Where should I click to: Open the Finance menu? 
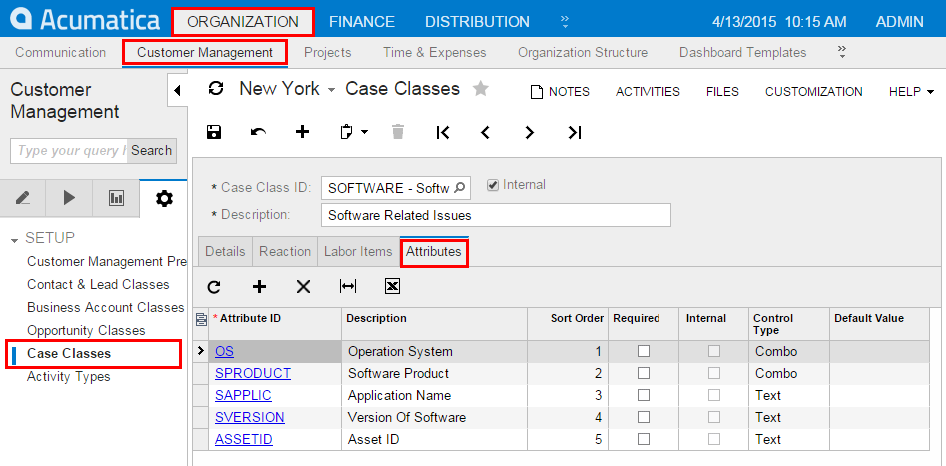tap(361, 21)
